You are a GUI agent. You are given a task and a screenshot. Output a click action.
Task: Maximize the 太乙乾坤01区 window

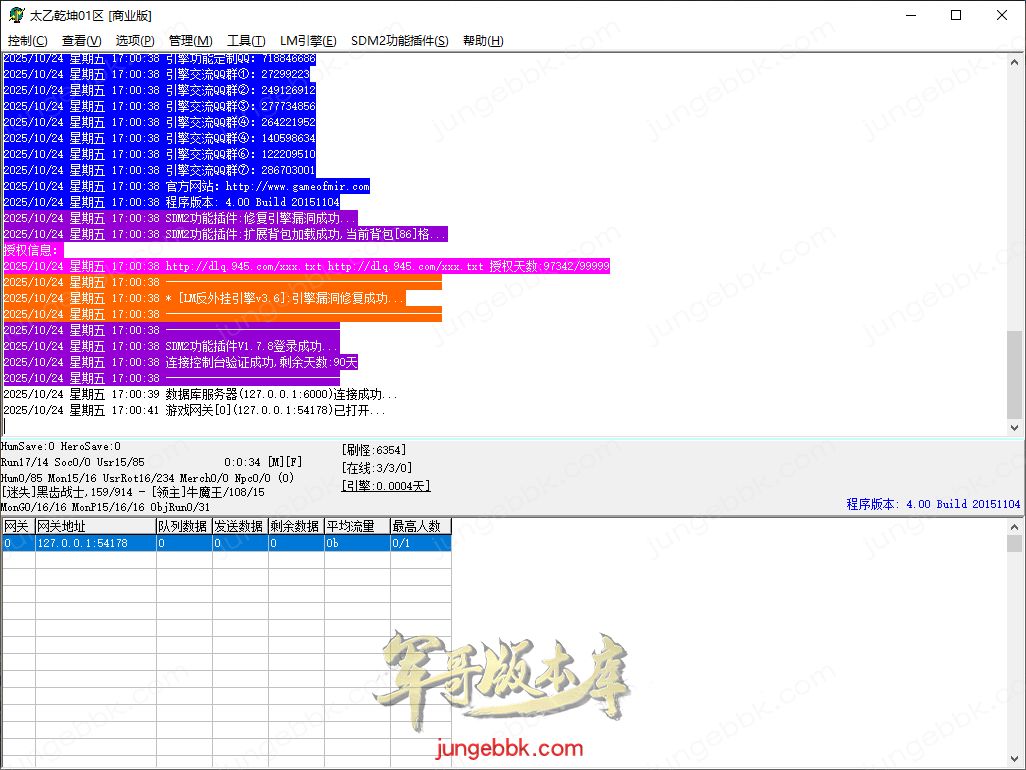coord(956,15)
